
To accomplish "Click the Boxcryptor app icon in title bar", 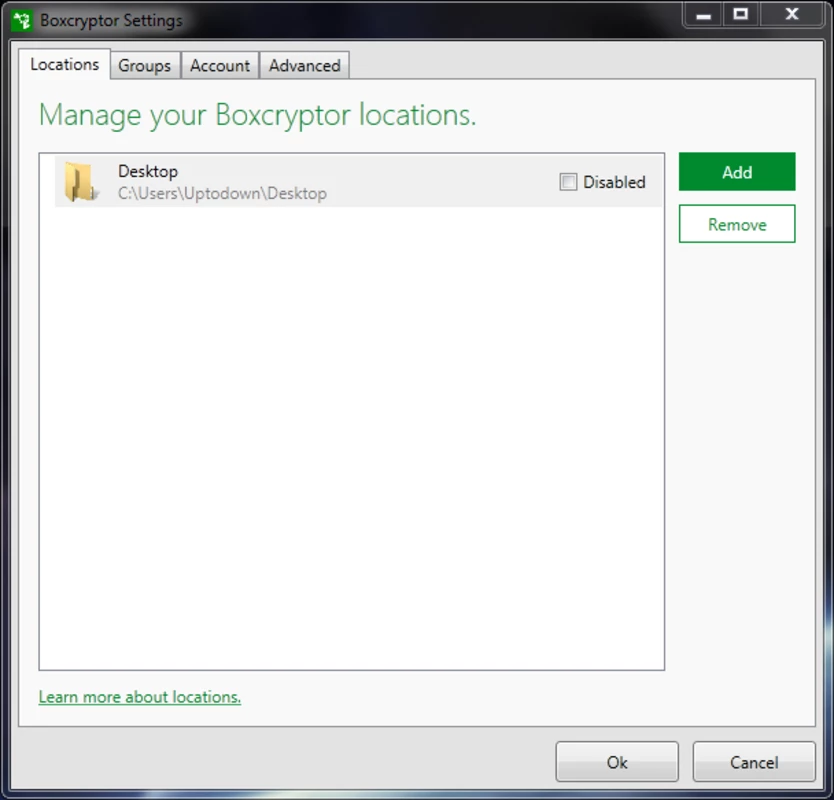I will 22,21.
